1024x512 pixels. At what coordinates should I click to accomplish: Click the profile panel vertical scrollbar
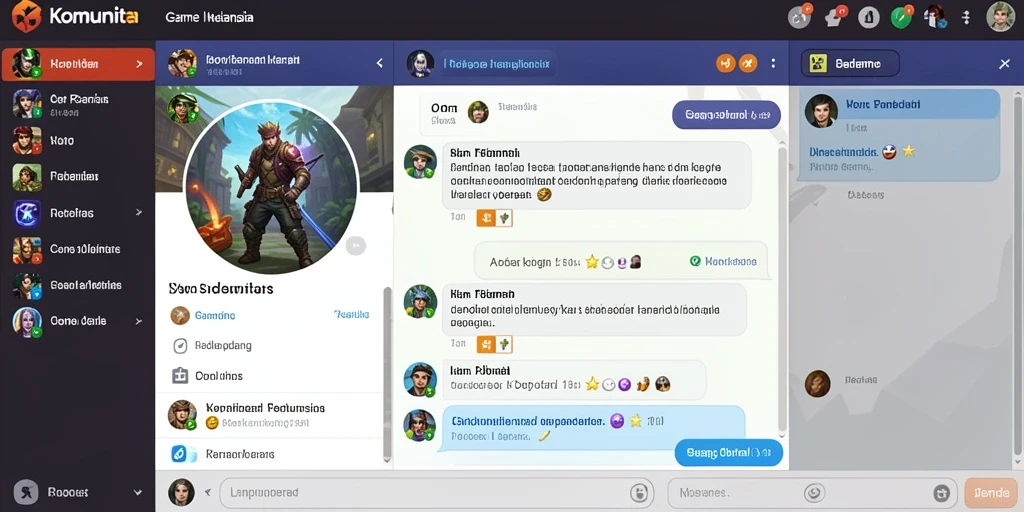pyautogui.click(x=387, y=374)
